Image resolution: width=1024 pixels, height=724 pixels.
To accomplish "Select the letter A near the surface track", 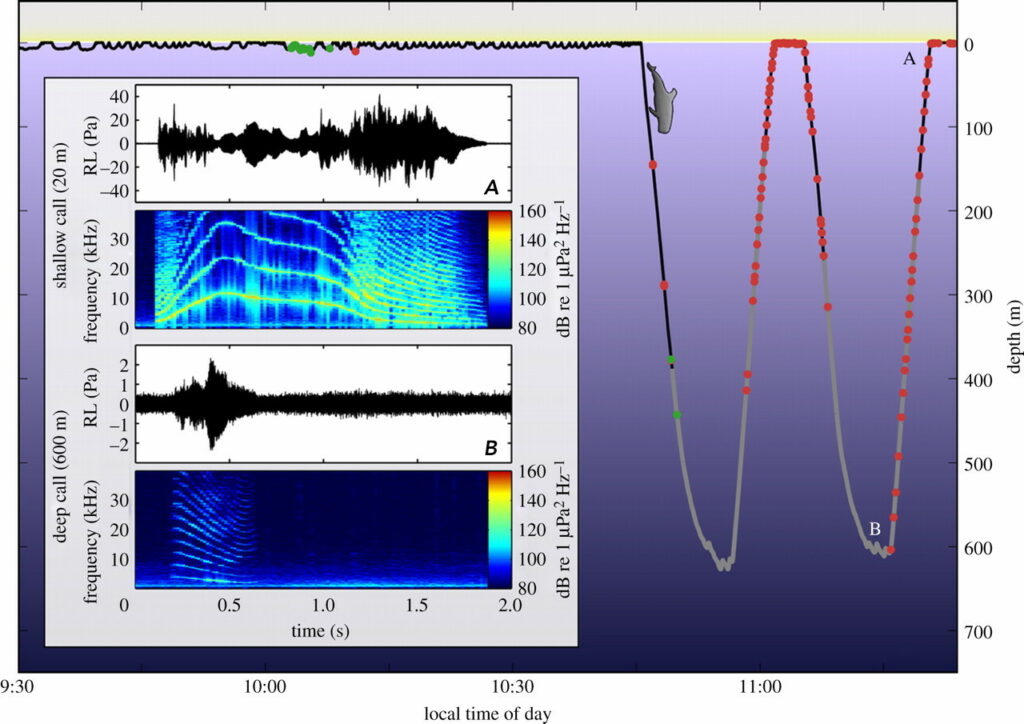I will 908,60.
